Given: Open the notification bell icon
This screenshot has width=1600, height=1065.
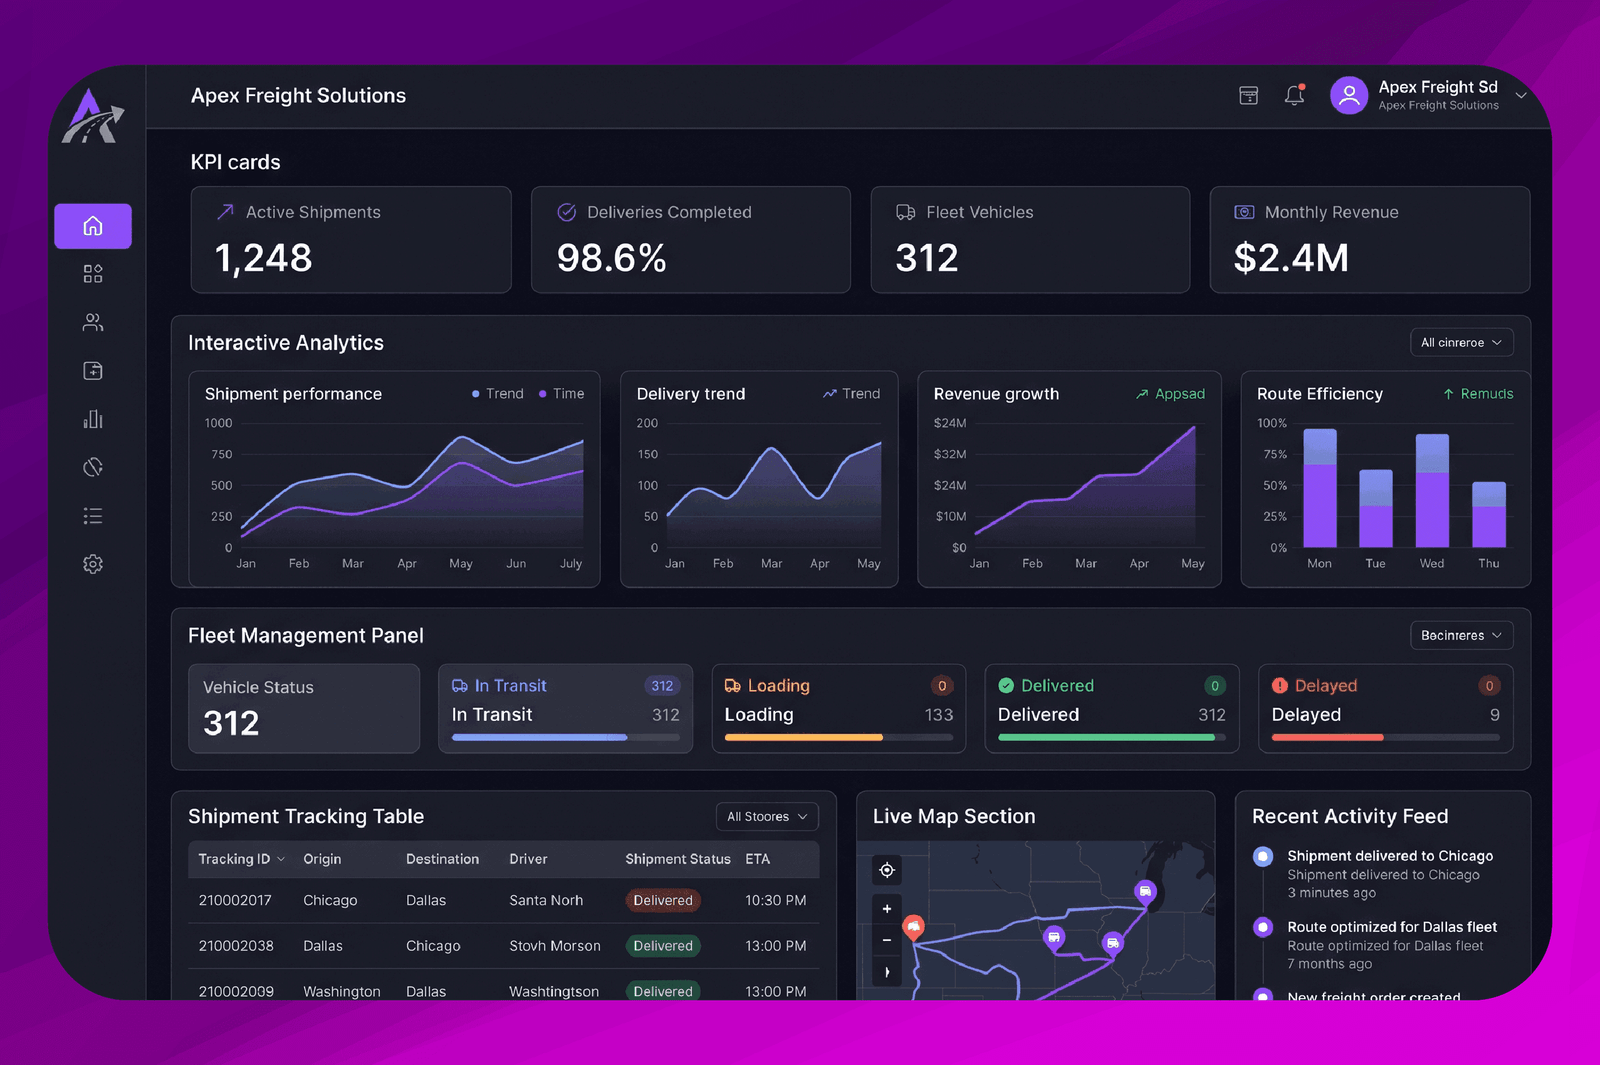Looking at the screenshot, I should pyautogui.click(x=1295, y=95).
